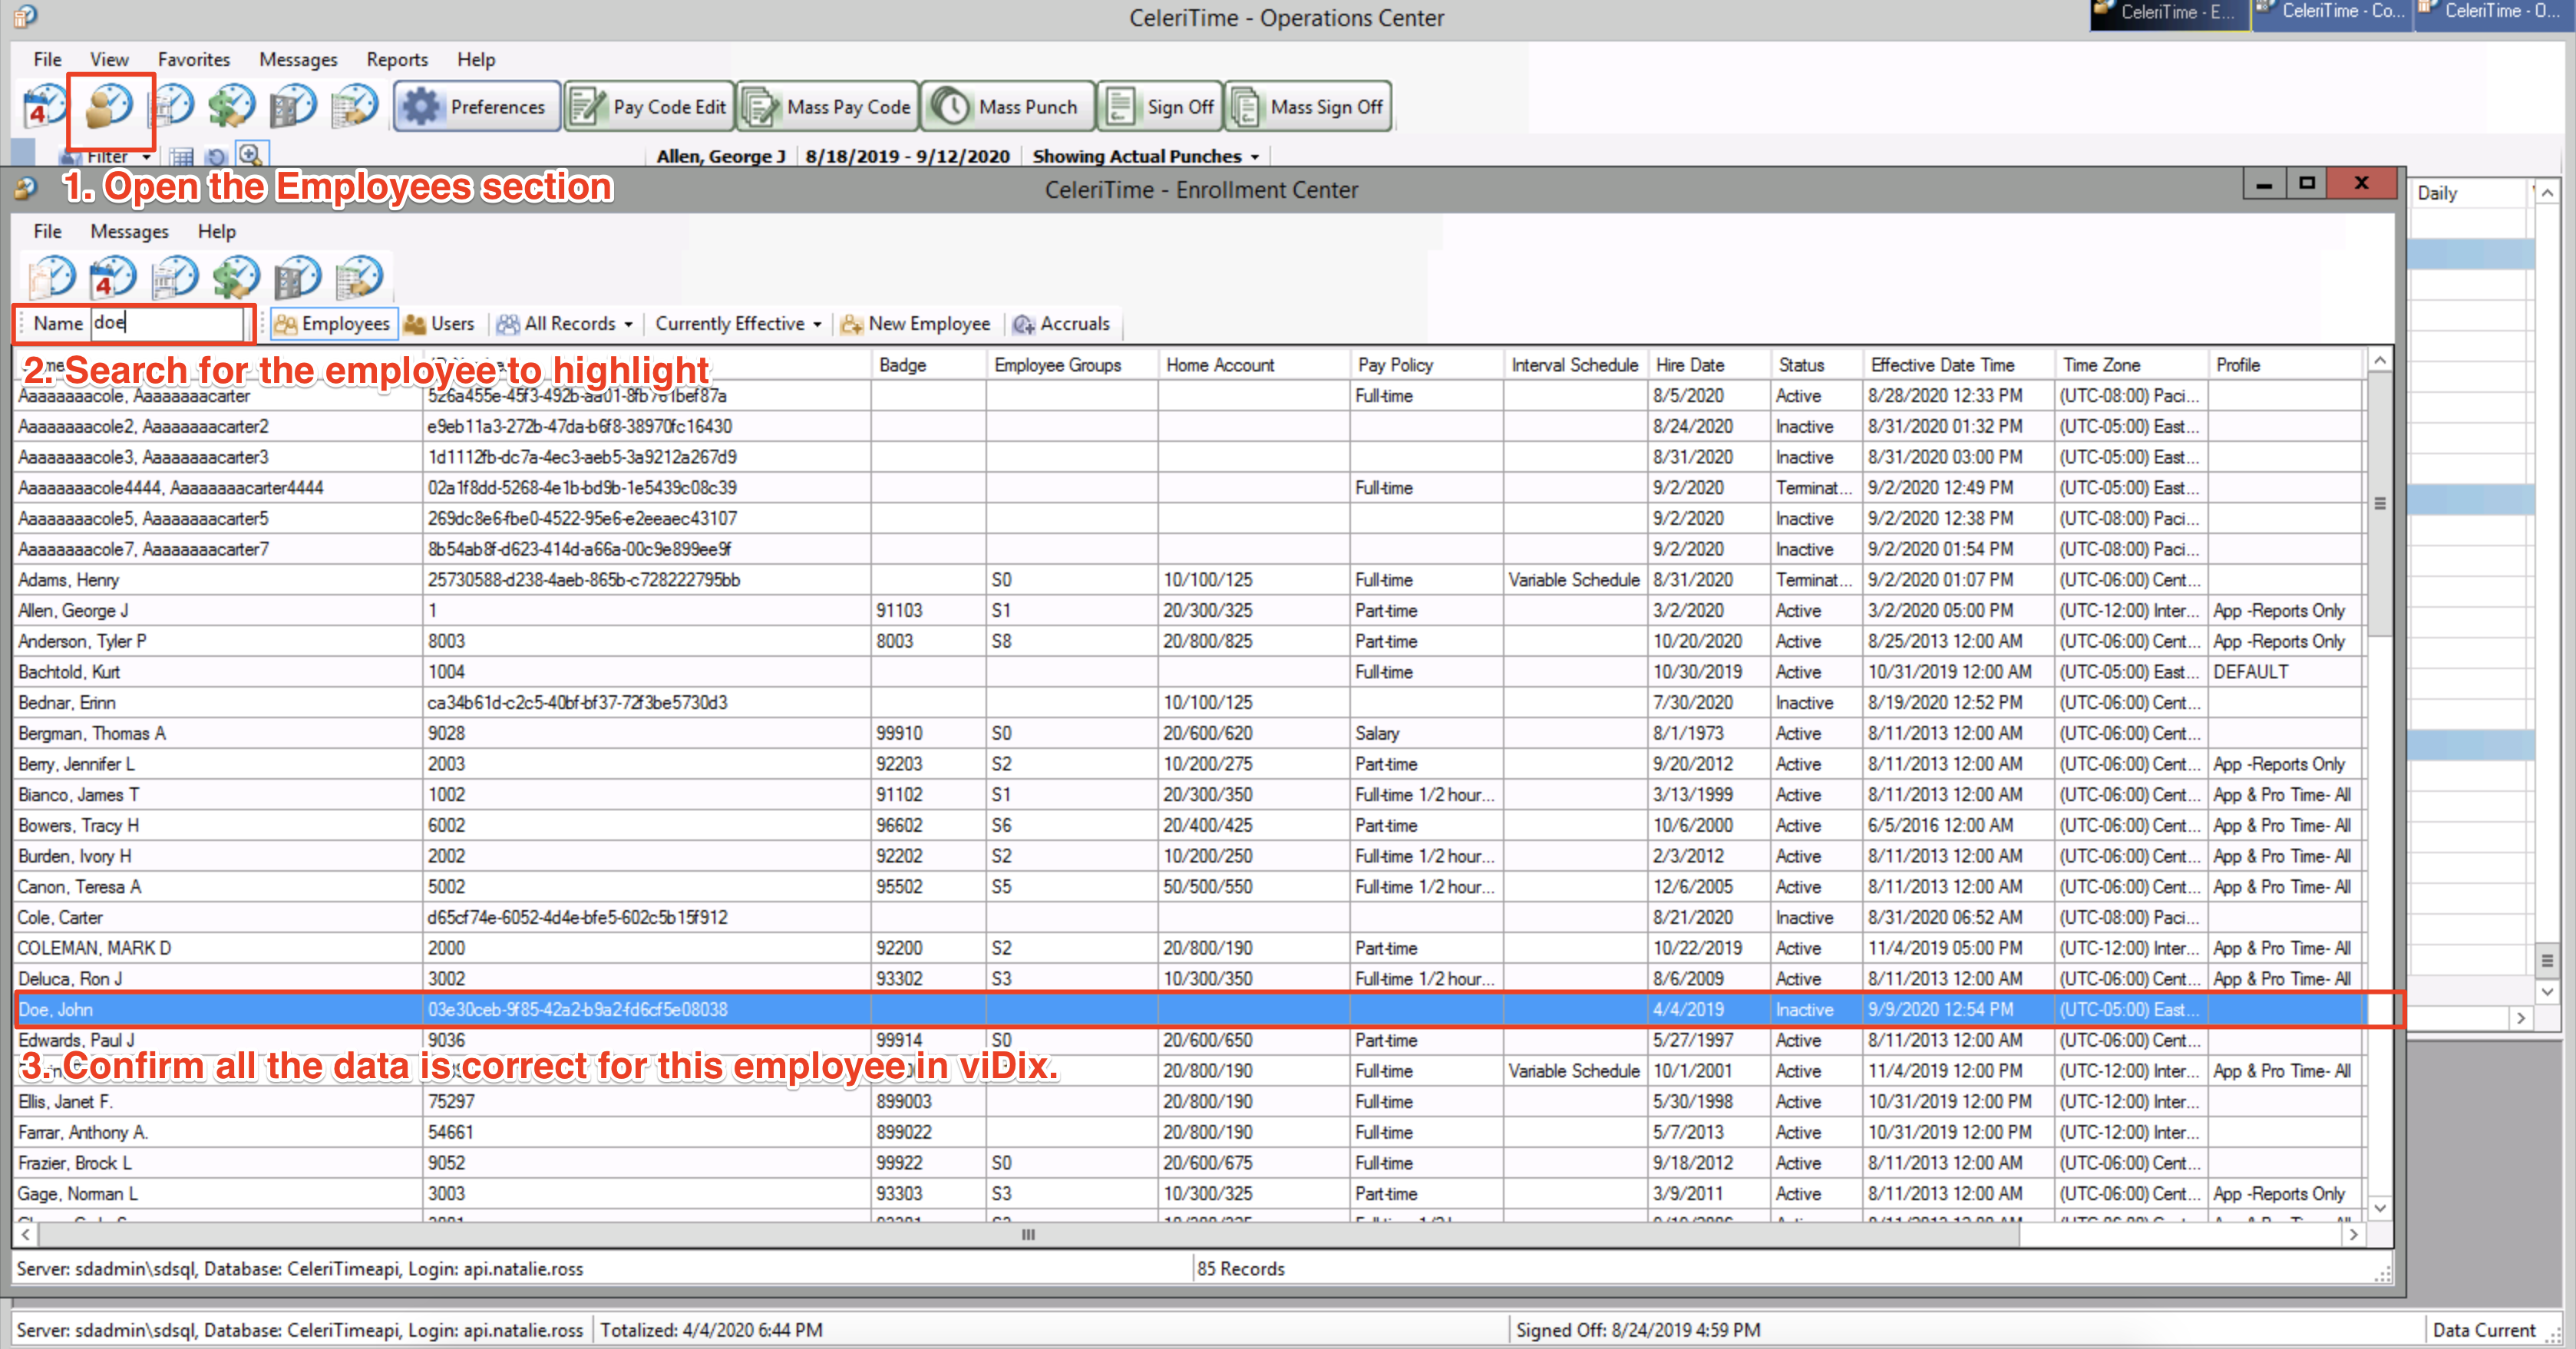Open the document clock icon in Enrollment Center toolbar

(52, 277)
